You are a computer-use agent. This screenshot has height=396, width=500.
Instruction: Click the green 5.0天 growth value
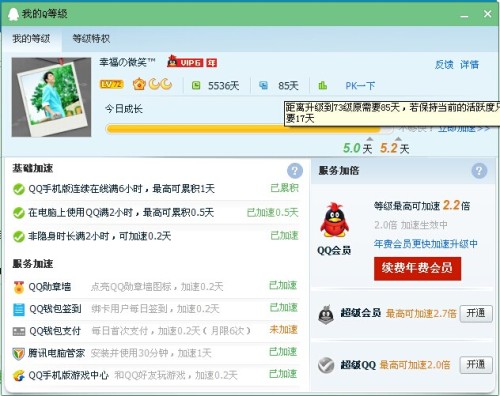pos(358,148)
